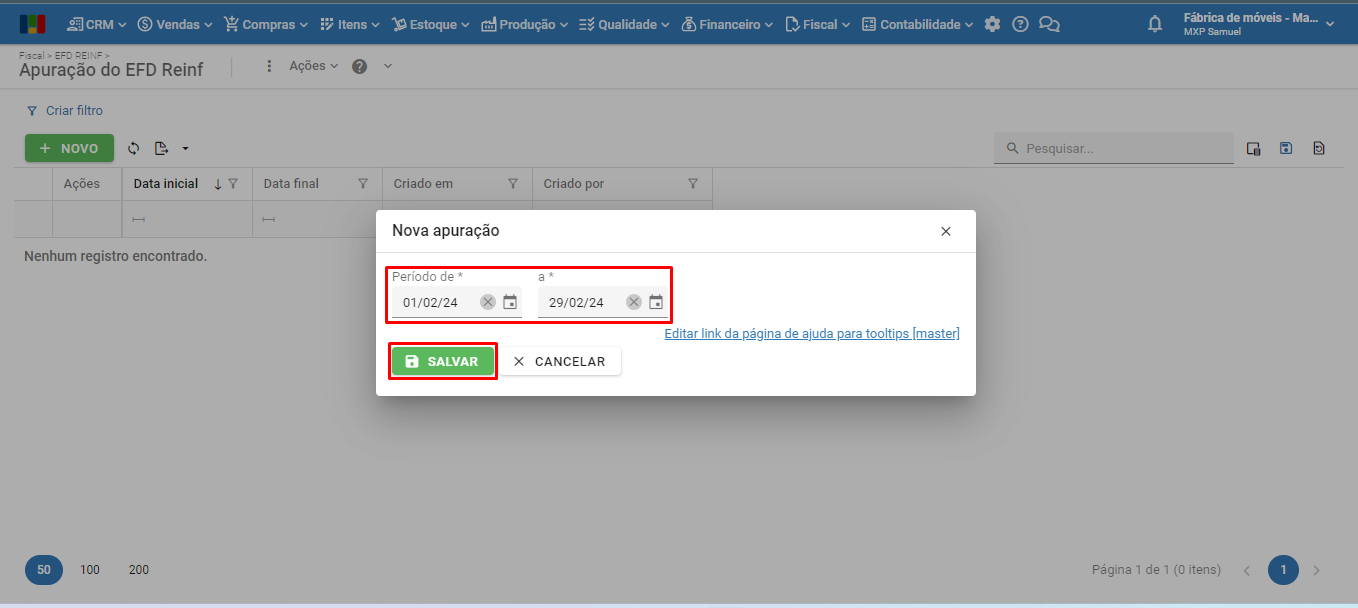Open the Financeiro menu
This screenshot has height=608, width=1358.
pos(727,24)
